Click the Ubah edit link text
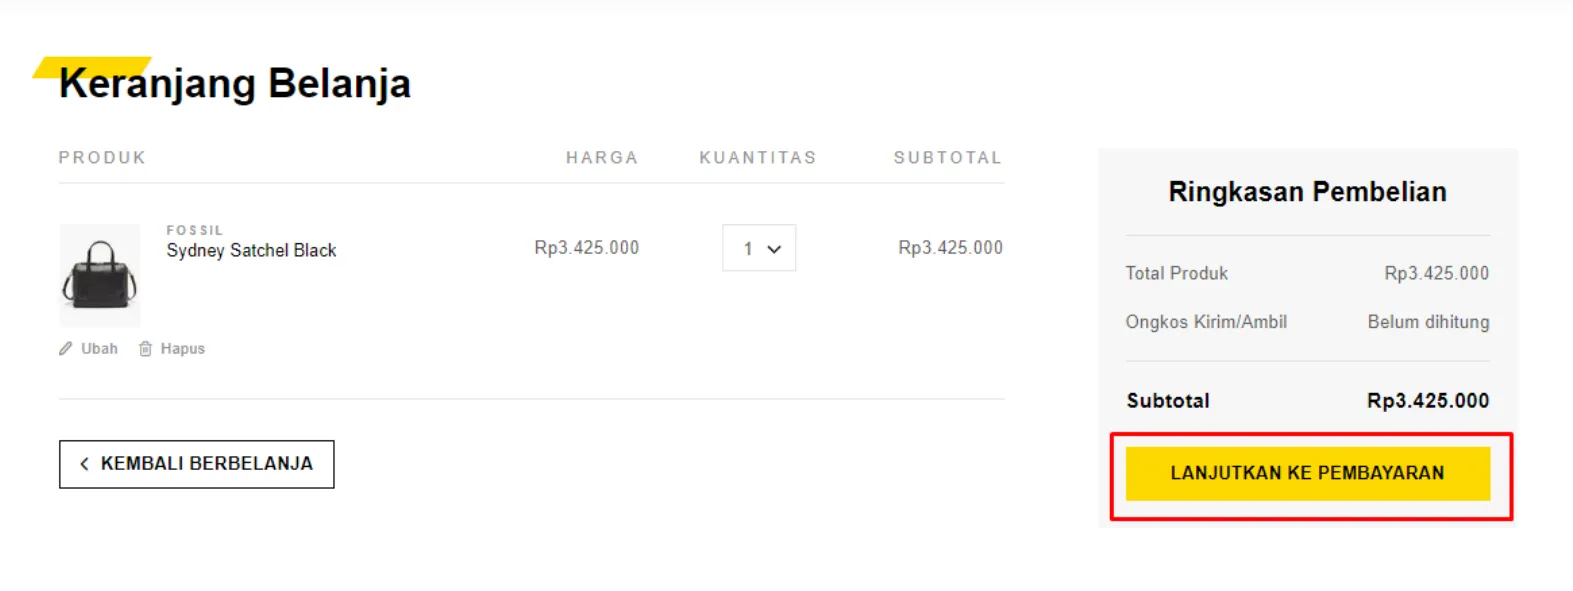 (x=99, y=349)
